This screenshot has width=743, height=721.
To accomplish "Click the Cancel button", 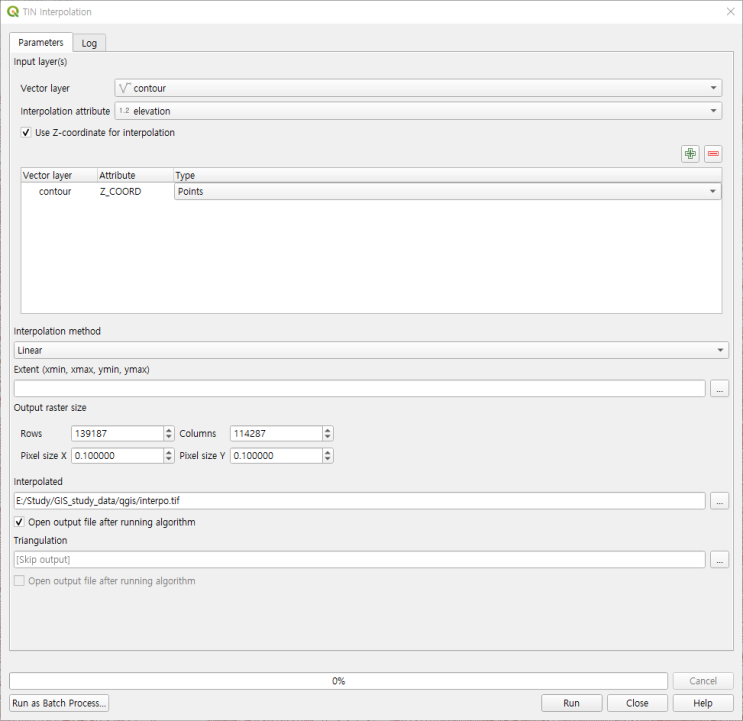I will click(703, 681).
